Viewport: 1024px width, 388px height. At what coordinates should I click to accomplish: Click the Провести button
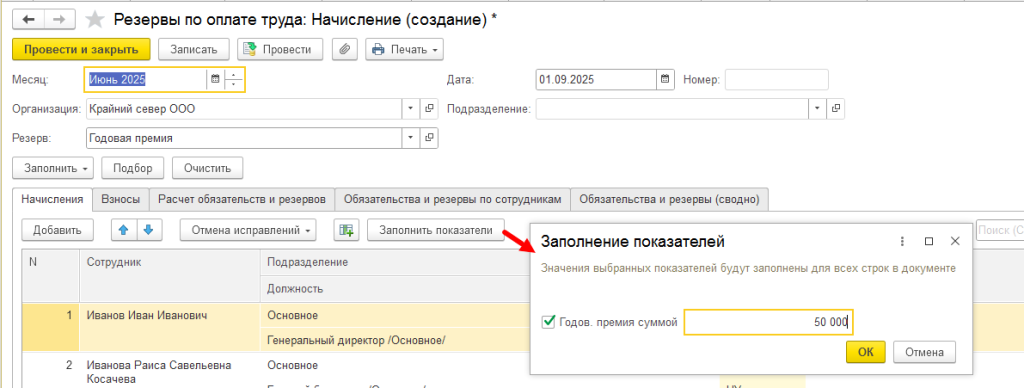click(x=280, y=49)
